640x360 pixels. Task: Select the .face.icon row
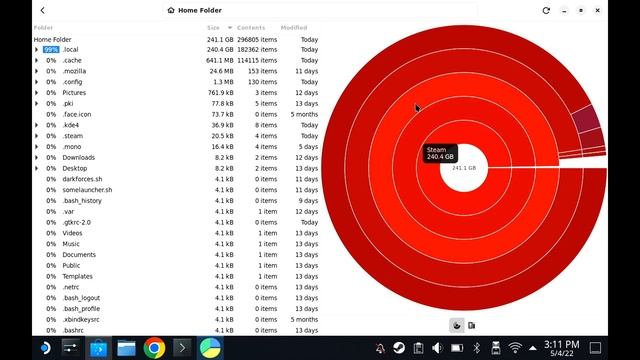[176, 114]
